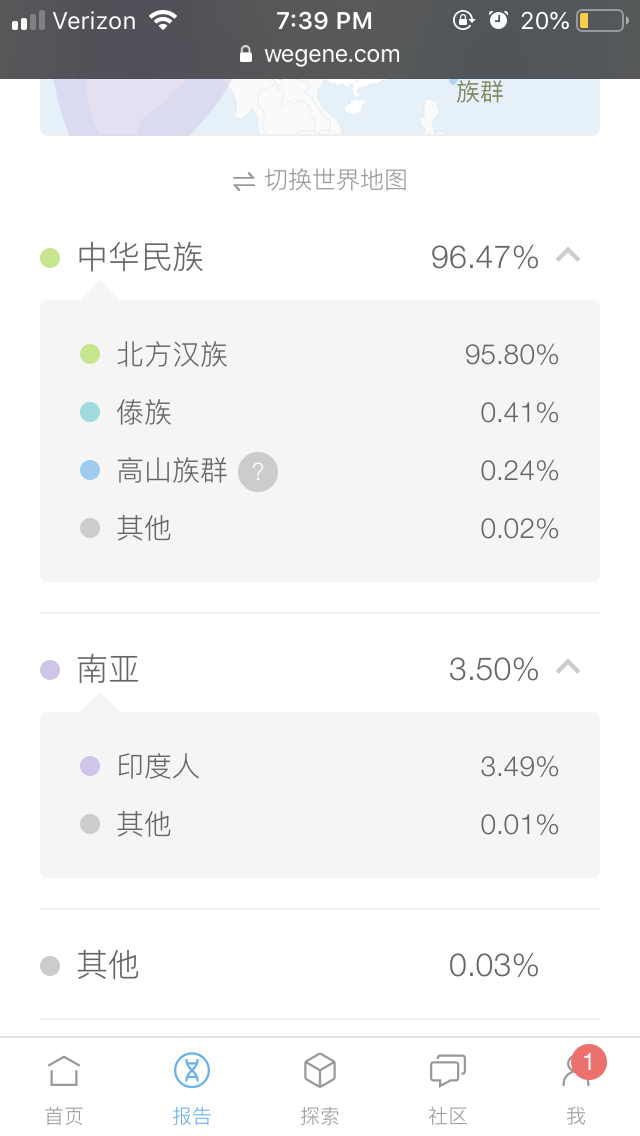Click the lock icon beside wegene.com
The width and height of the screenshot is (640, 1136).
point(246,54)
